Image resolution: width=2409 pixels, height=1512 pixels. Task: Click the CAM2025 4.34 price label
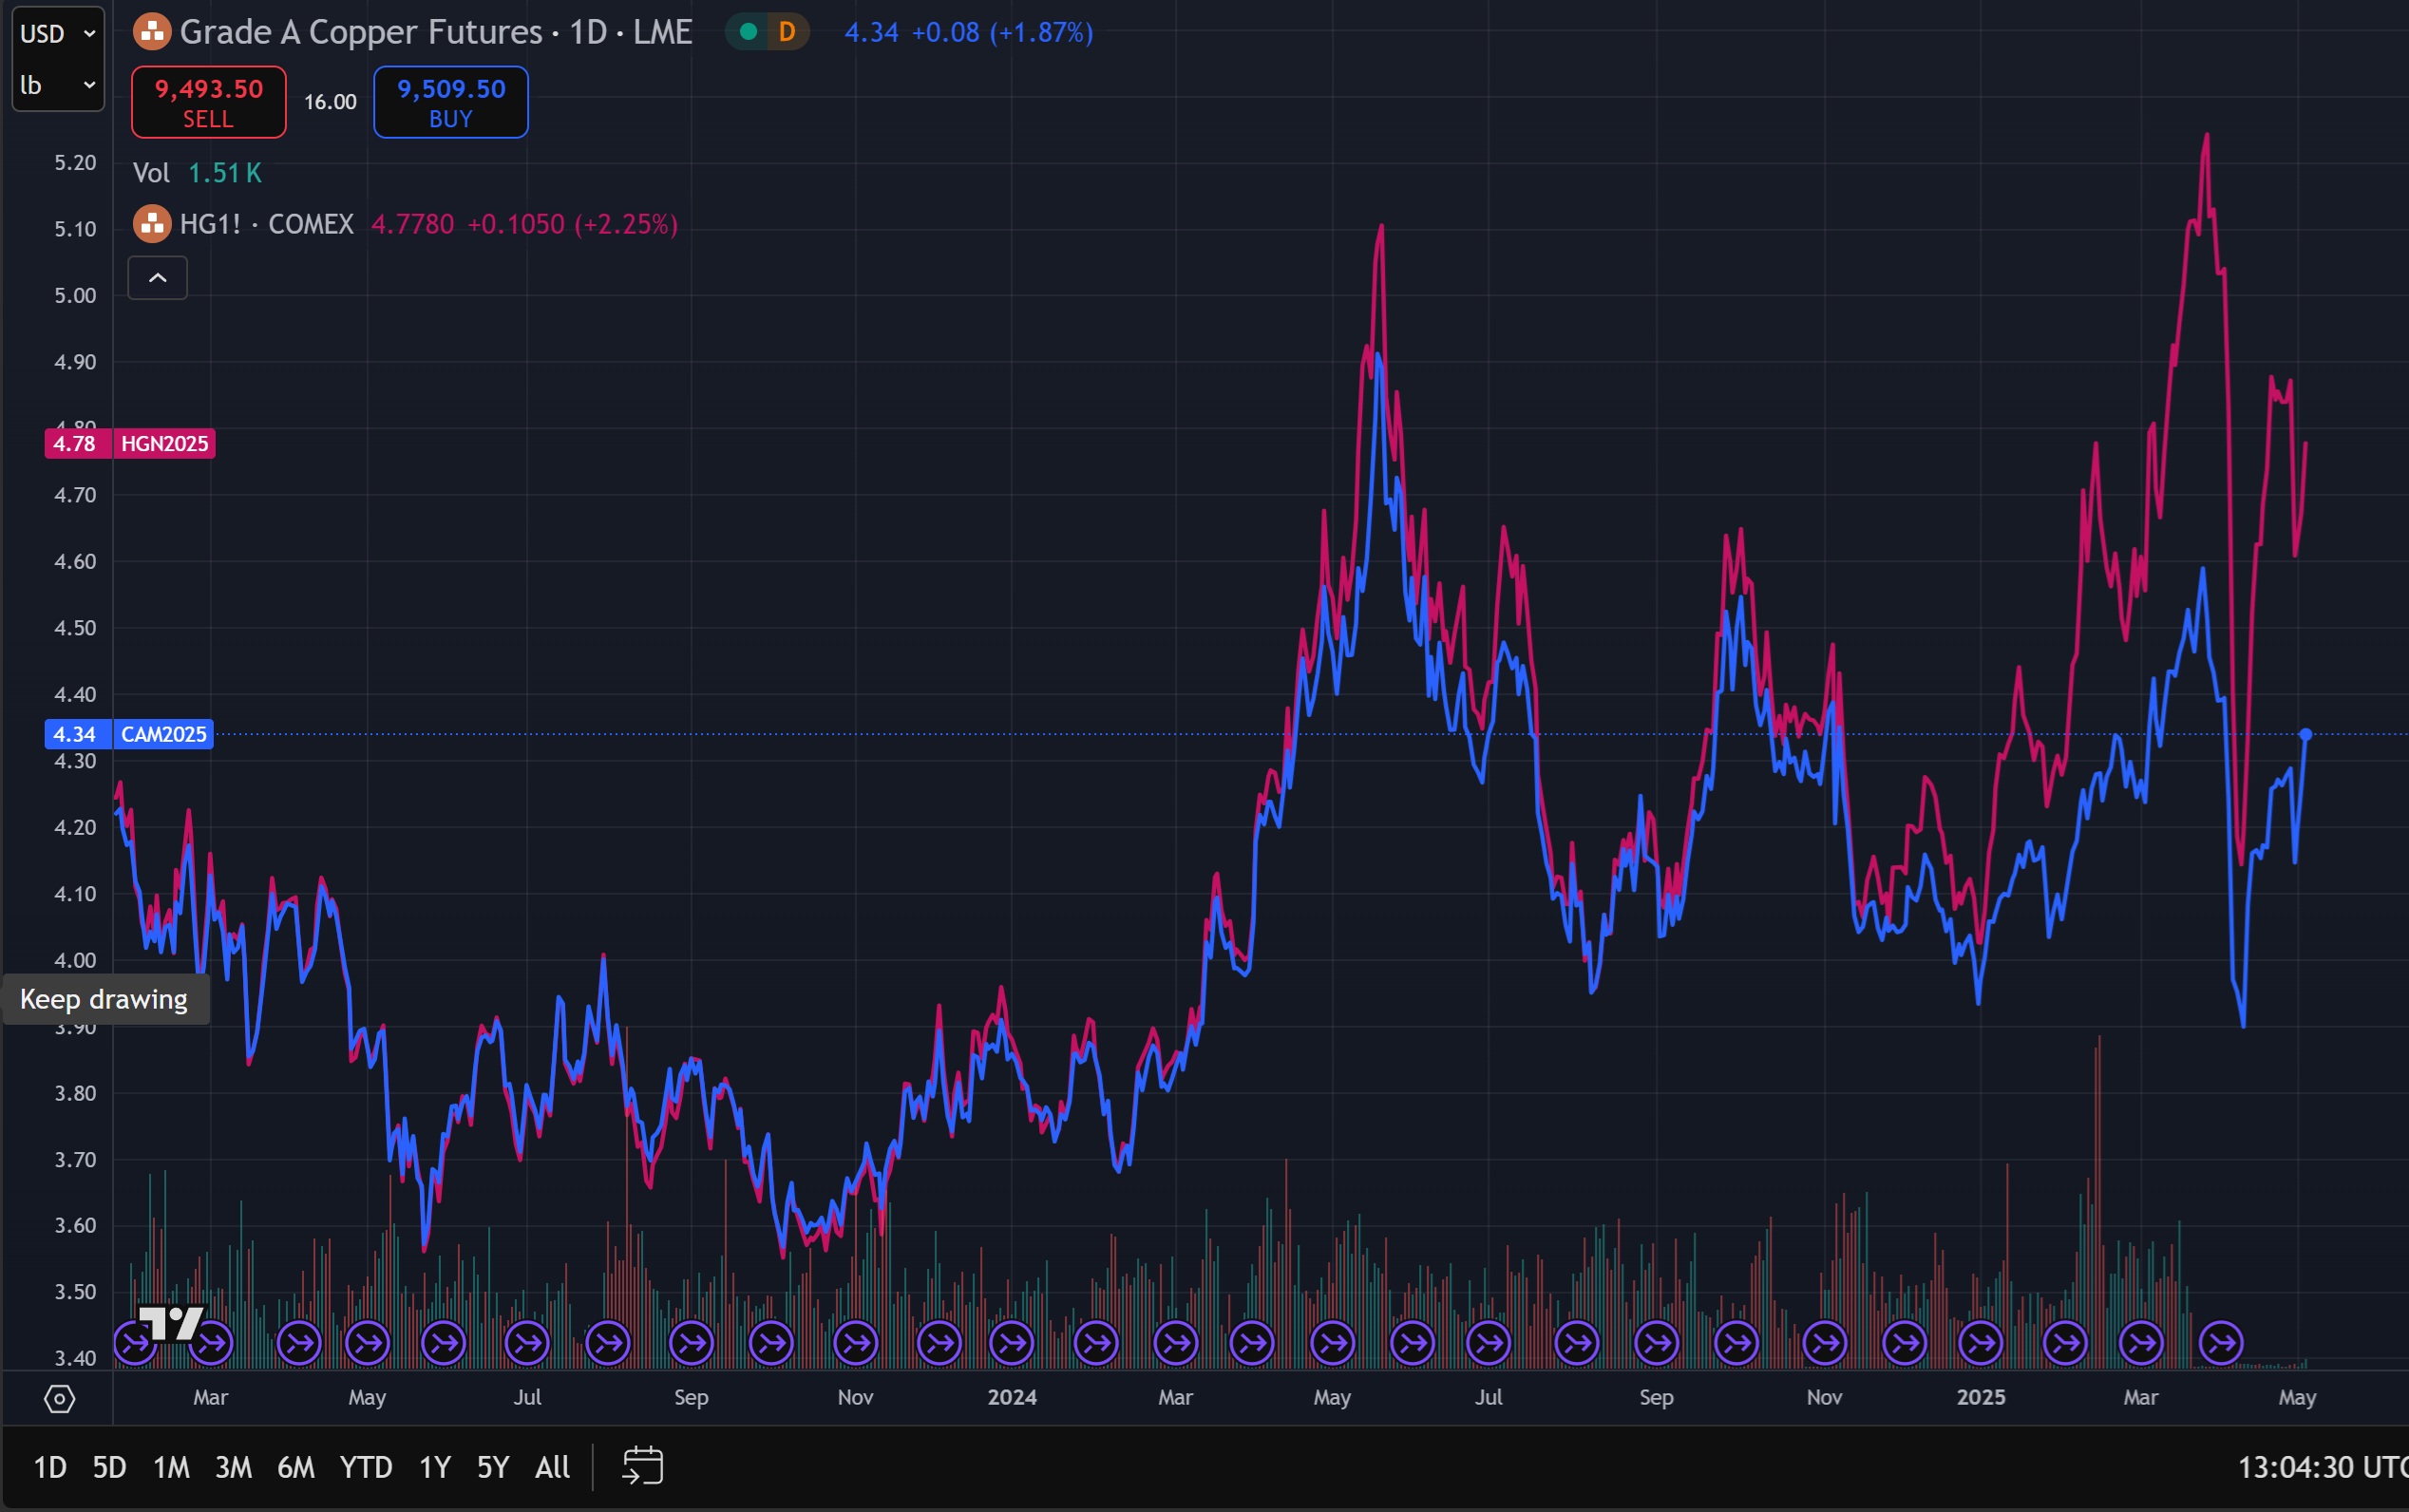coord(129,734)
